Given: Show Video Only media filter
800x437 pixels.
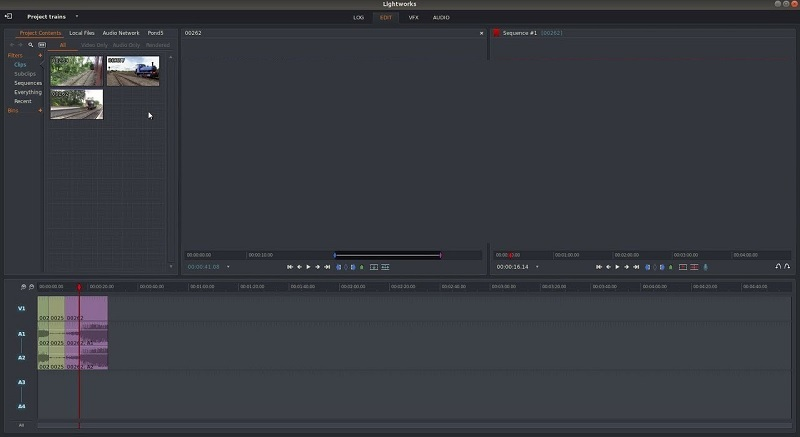Looking at the screenshot, I should tap(94, 45).
